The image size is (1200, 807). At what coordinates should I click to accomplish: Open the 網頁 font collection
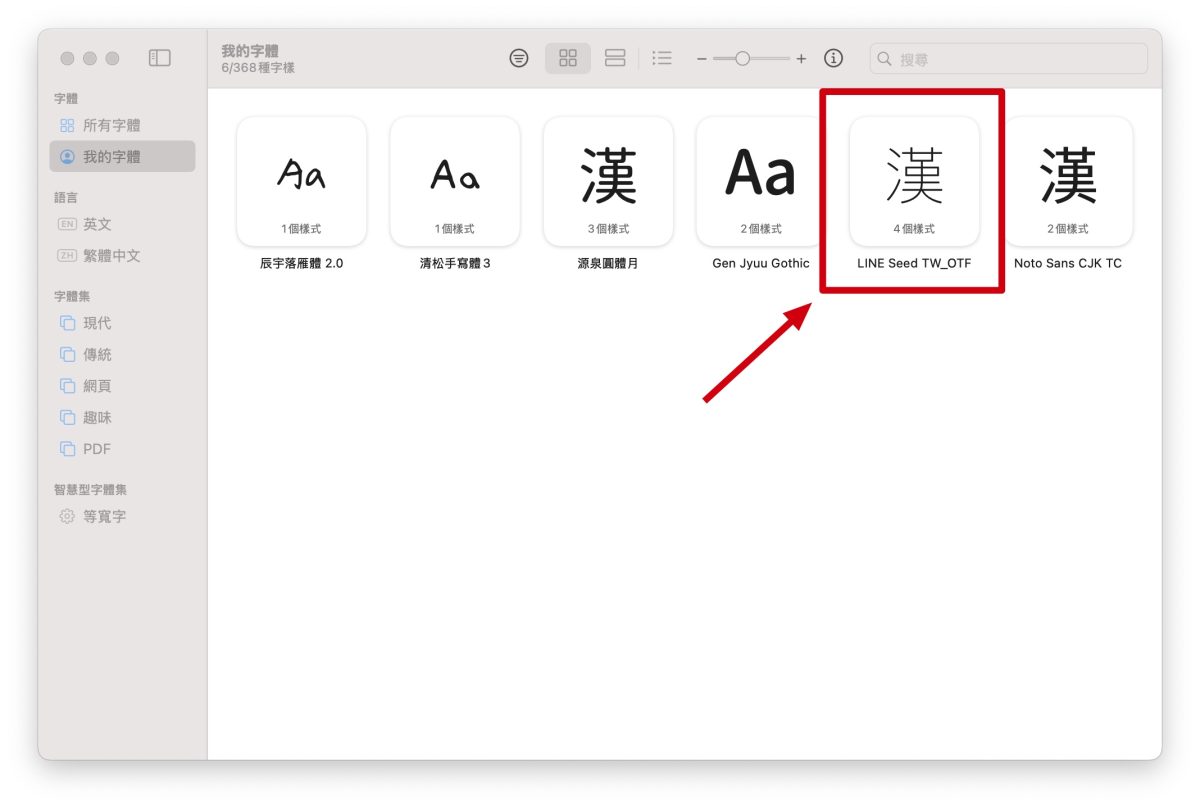tap(122, 386)
